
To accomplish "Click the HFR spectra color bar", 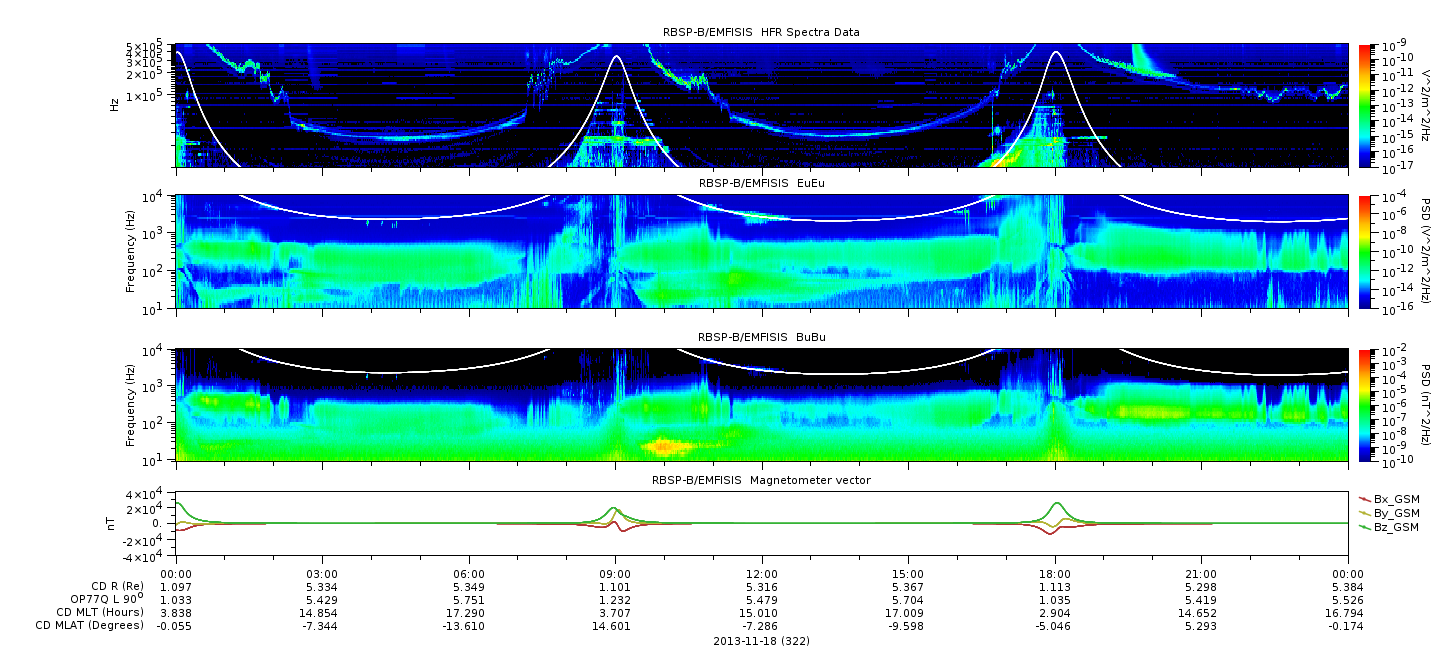I will pyautogui.click(x=1366, y=105).
